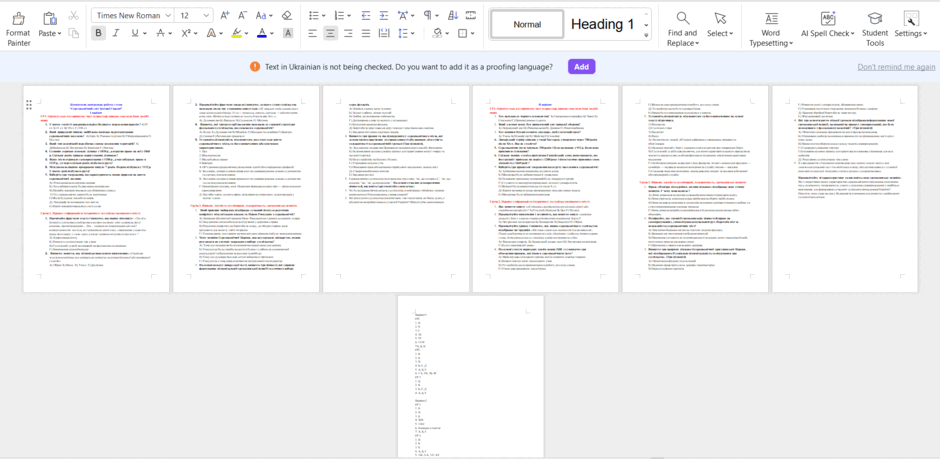940x459 pixels.
Task: Increase font size with A+ icon
Action: 225,15
